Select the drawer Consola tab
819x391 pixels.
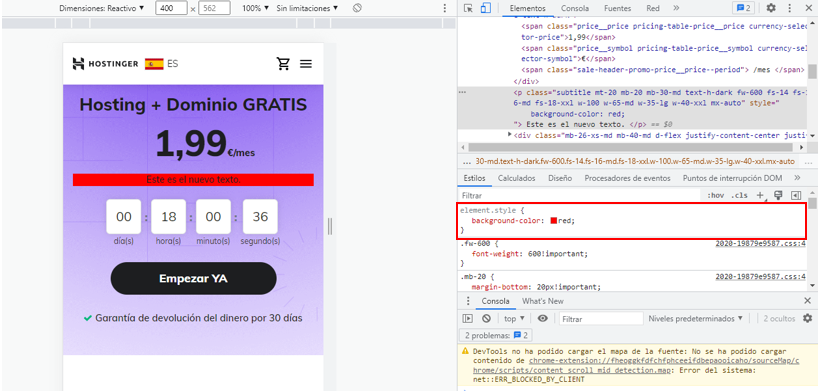pyautogui.click(x=495, y=301)
